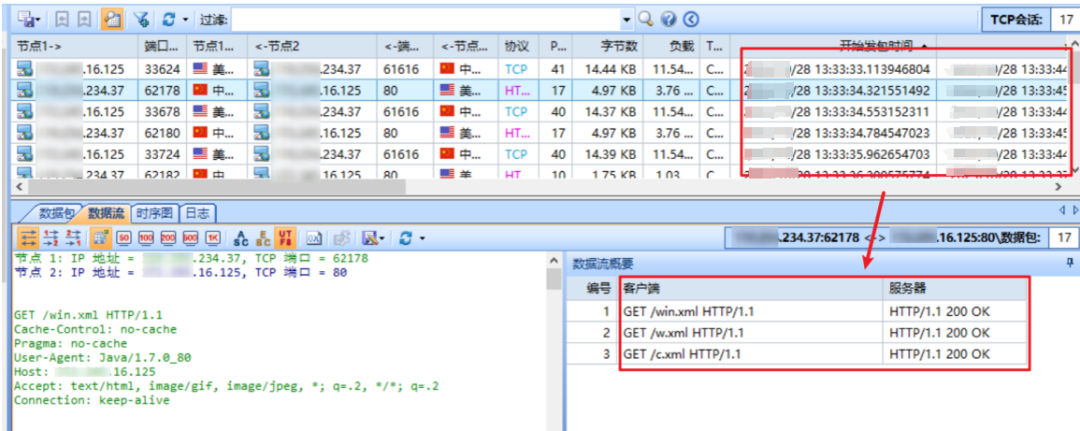
Task: Sort by the 协议 column header
Action: 520,46
